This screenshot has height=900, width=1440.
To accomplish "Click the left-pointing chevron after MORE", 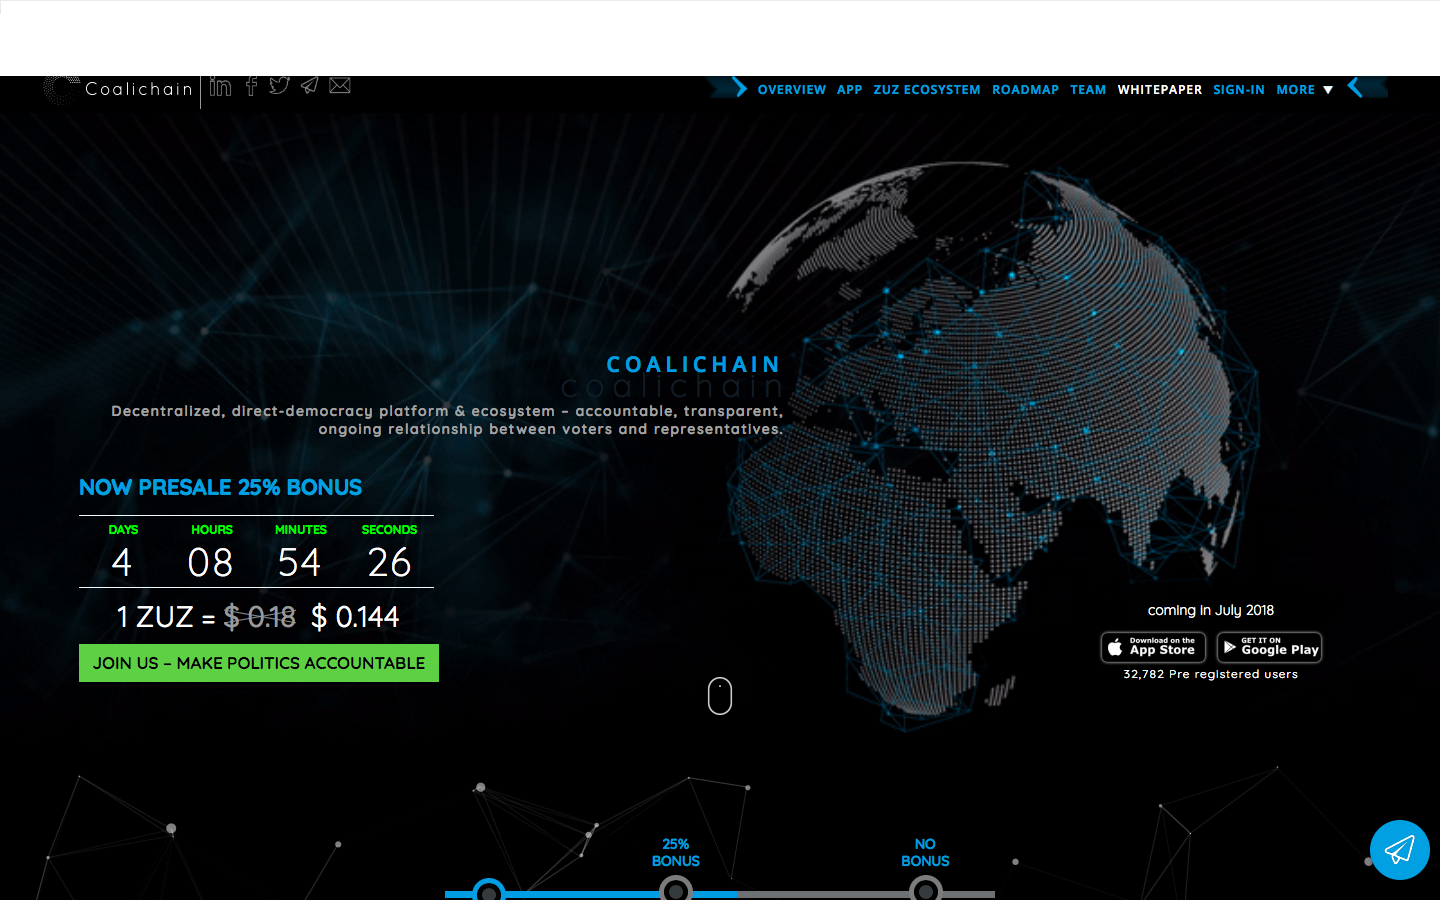I will point(1355,88).
